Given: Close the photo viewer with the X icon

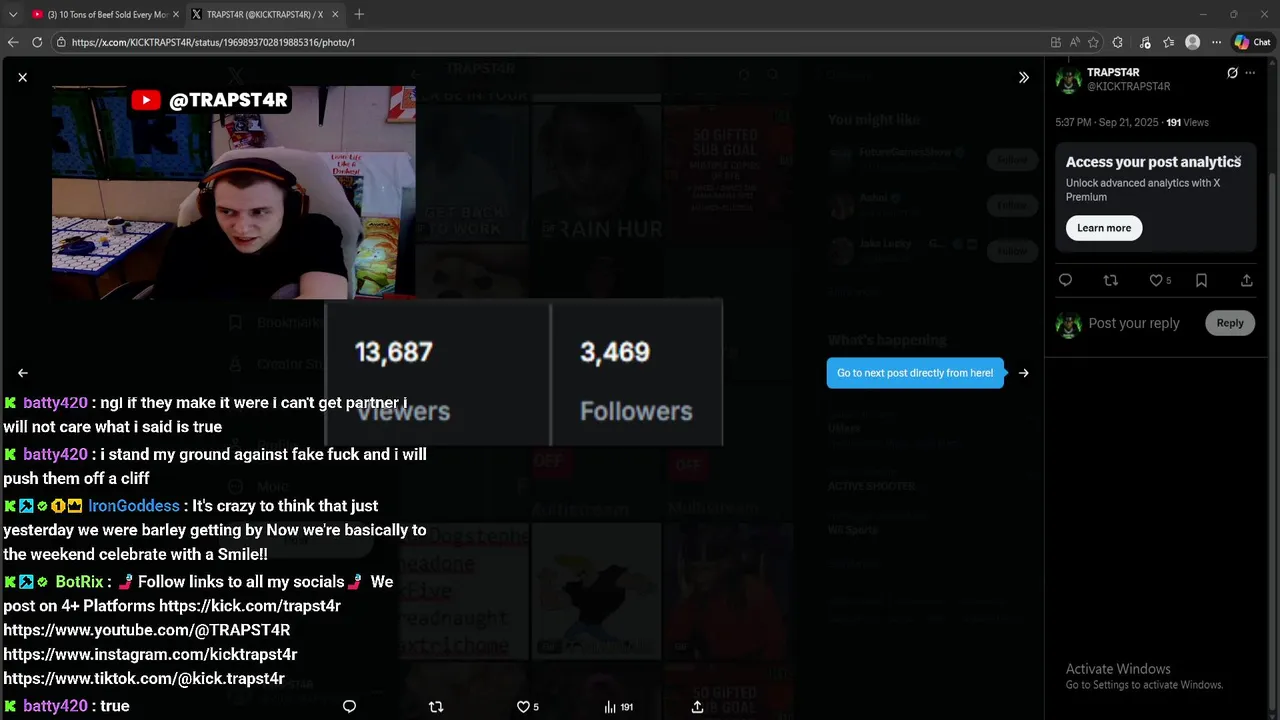Looking at the screenshot, I should pyautogui.click(x=22, y=77).
